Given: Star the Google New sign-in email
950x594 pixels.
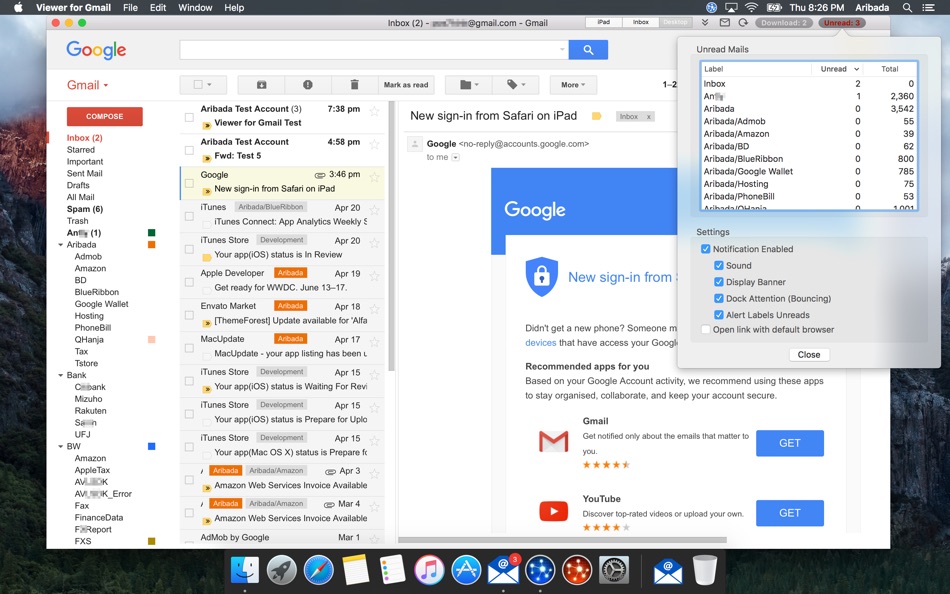Looking at the screenshot, I should pos(374,176).
